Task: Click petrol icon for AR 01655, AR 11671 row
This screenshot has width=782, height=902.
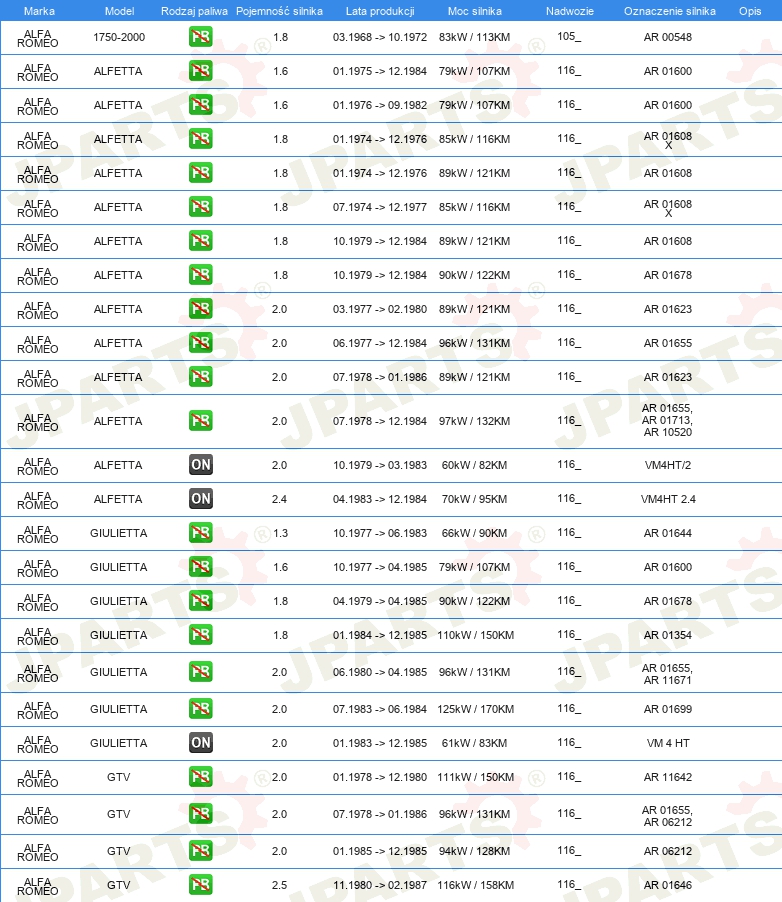Action: (x=201, y=672)
